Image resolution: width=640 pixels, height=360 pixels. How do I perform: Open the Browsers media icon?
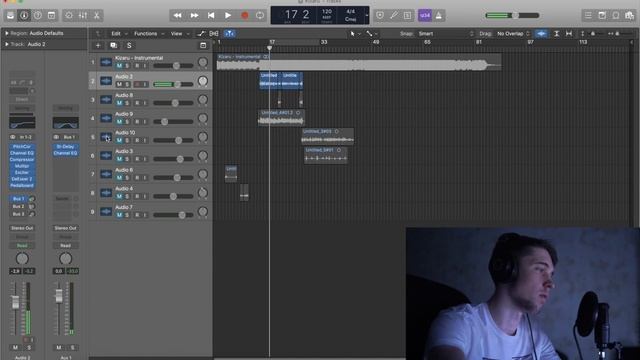pos(629,16)
